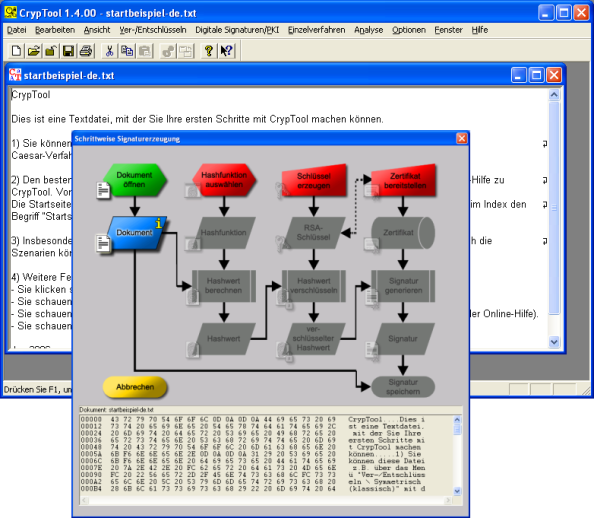Click the red Zertifikat bereitstellen shape

click(403, 181)
